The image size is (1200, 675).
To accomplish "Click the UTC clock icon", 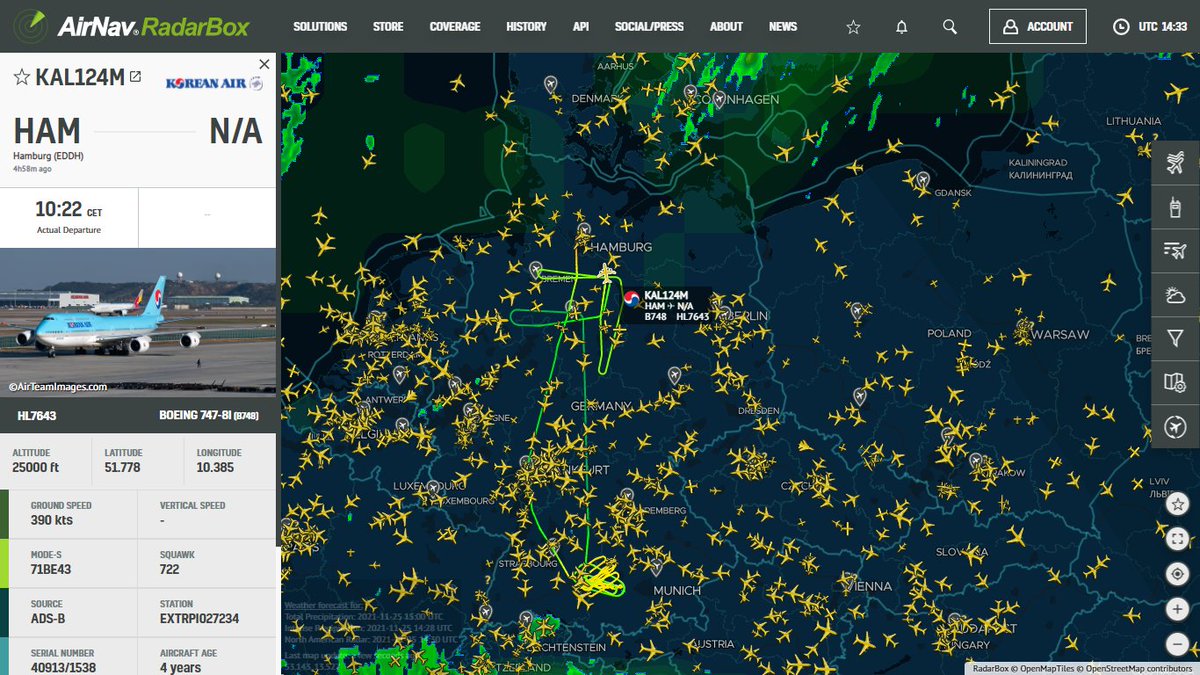I will (x=1121, y=27).
